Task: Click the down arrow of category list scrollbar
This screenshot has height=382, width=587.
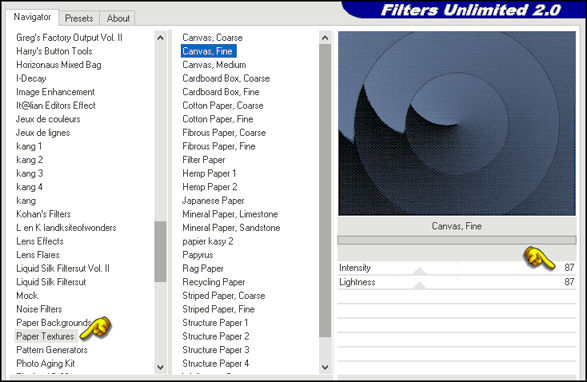Action: pos(160,367)
